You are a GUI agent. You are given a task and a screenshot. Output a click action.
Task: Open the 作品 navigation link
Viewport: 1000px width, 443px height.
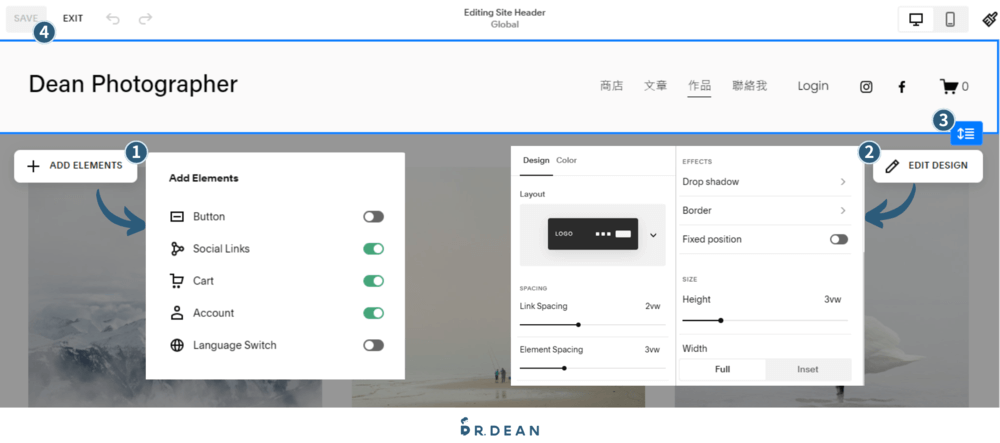(x=700, y=86)
